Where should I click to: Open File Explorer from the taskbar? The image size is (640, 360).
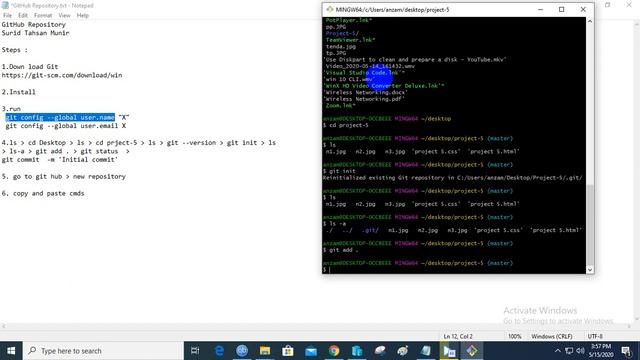coord(265,351)
